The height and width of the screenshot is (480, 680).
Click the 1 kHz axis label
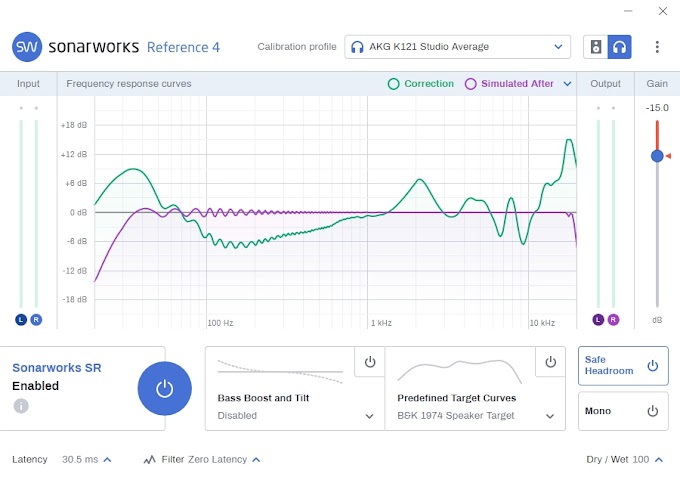coord(381,323)
